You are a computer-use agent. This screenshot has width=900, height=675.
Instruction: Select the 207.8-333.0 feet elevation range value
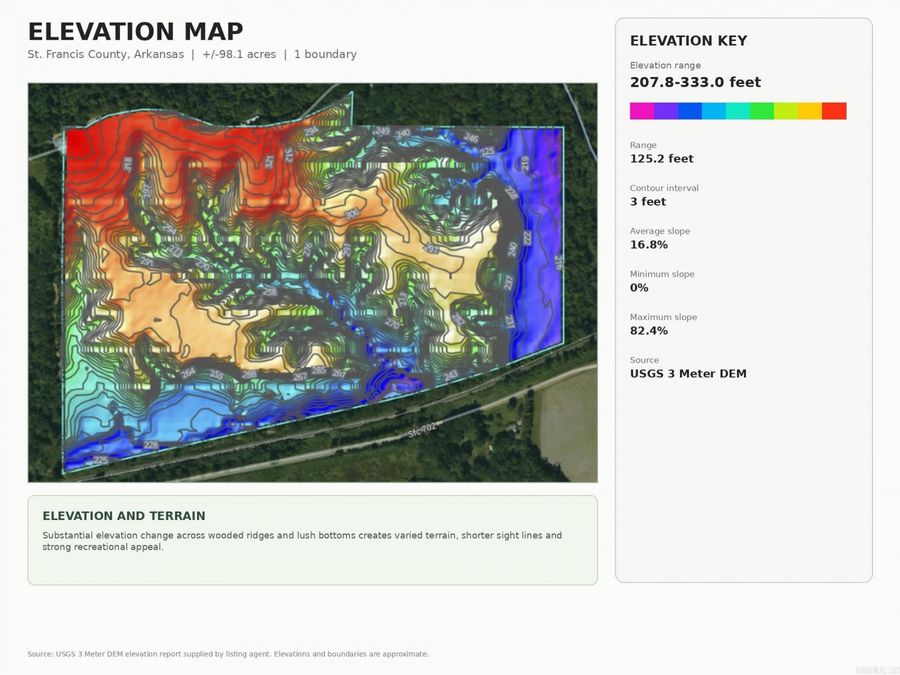(x=695, y=82)
